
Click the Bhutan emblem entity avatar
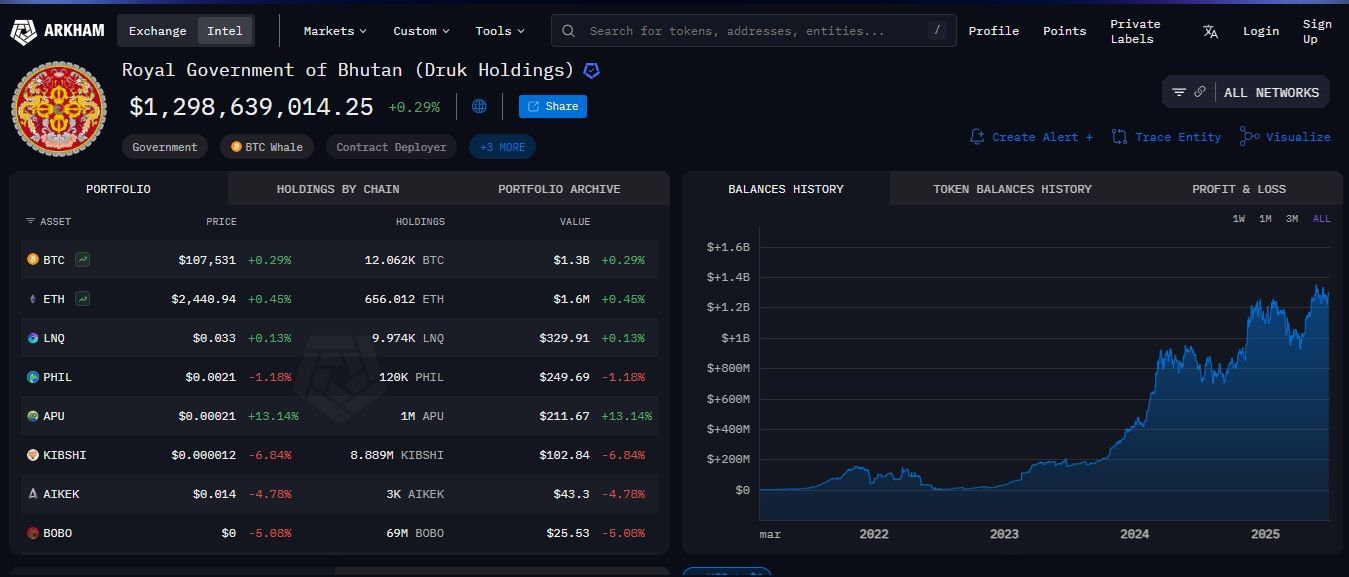point(59,108)
